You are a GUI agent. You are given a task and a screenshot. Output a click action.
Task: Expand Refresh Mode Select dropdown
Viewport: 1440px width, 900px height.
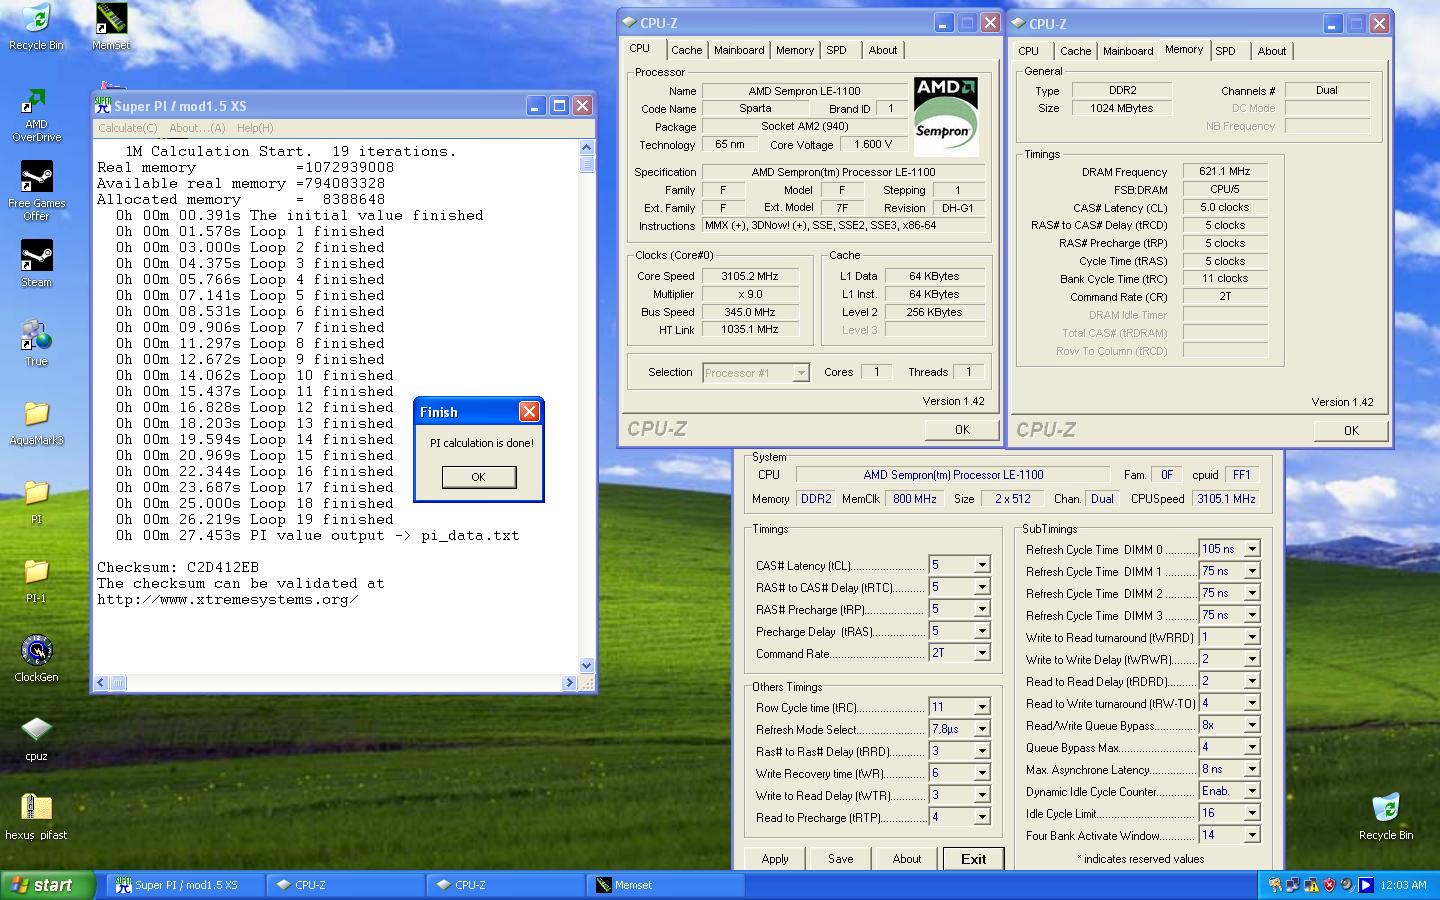[982, 729]
